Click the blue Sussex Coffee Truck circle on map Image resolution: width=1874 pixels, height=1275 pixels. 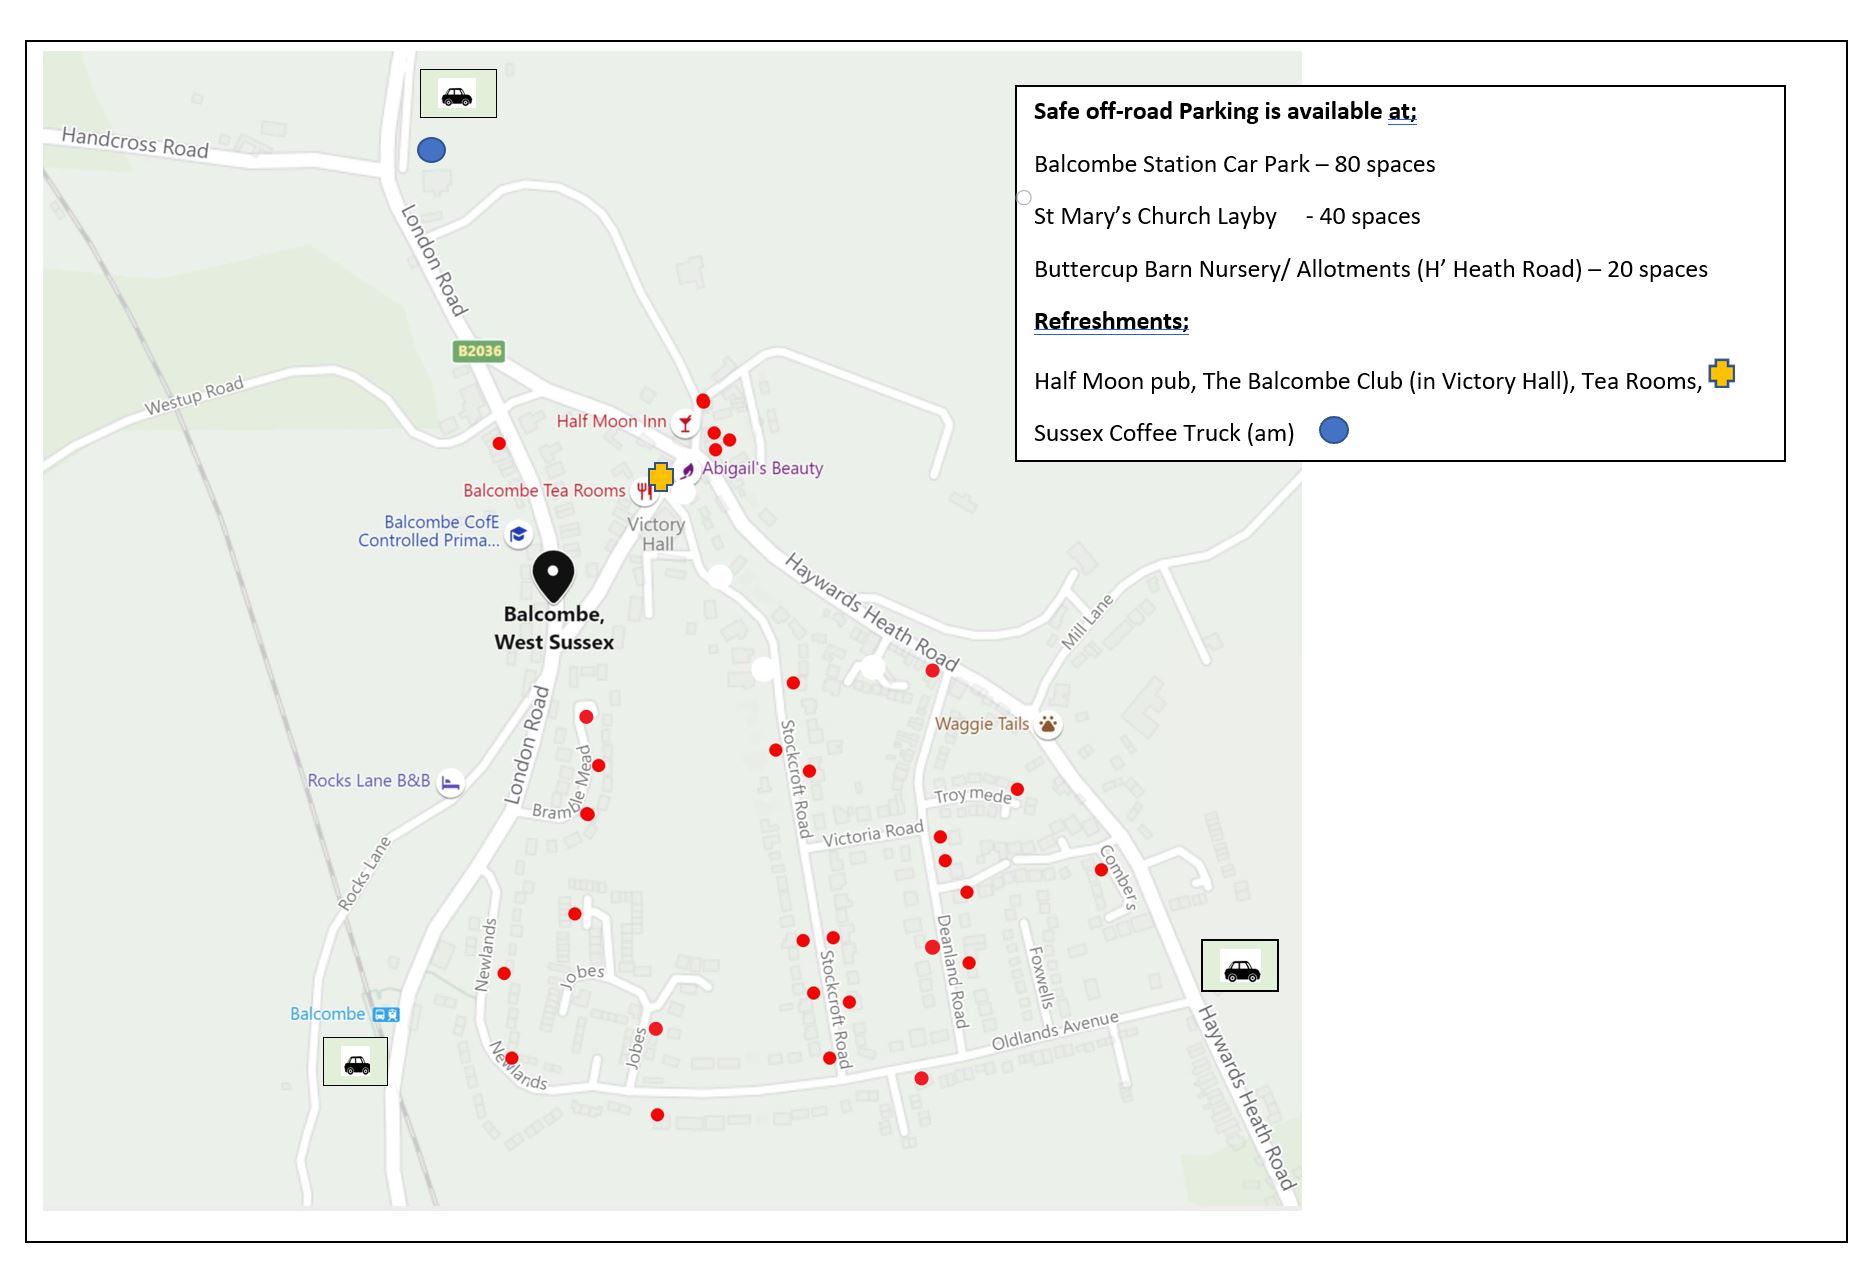[430, 150]
